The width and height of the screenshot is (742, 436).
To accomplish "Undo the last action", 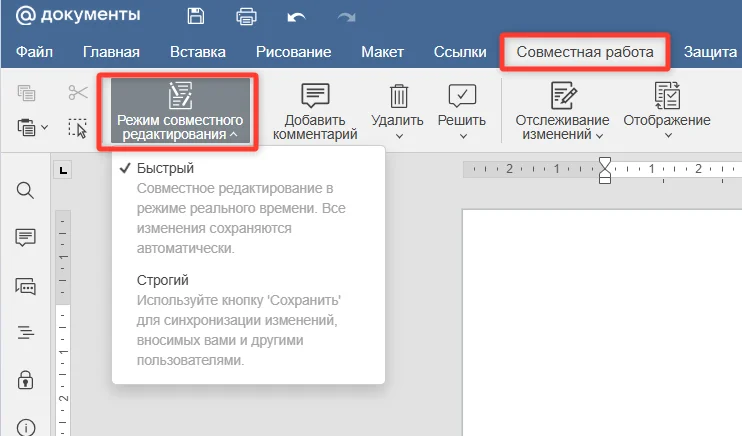I will pyautogui.click(x=296, y=18).
